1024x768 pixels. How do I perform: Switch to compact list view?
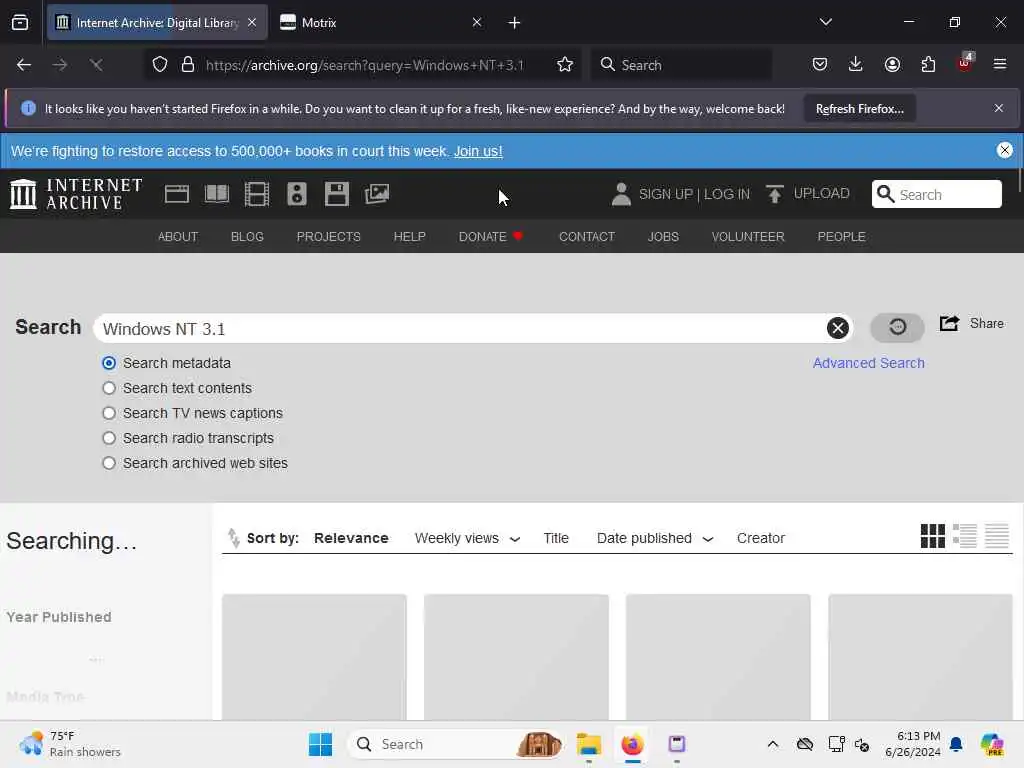coord(997,536)
